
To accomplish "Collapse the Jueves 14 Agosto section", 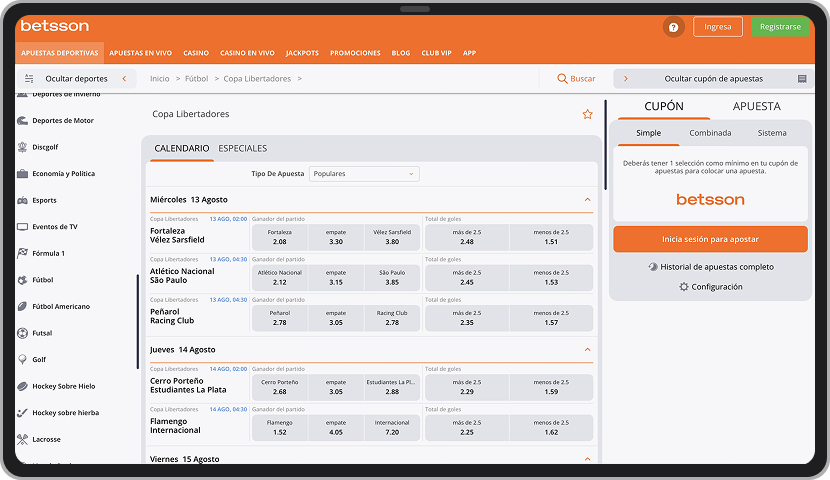I will 587,350.
